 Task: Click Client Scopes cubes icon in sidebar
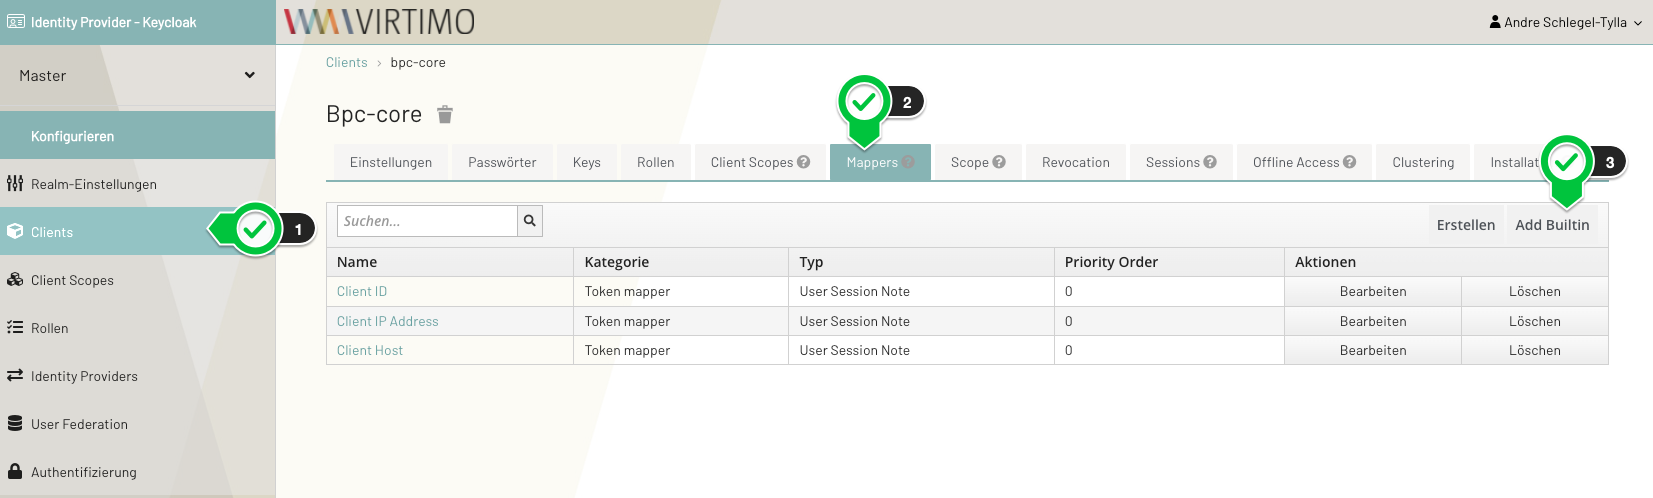(x=15, y=280)
